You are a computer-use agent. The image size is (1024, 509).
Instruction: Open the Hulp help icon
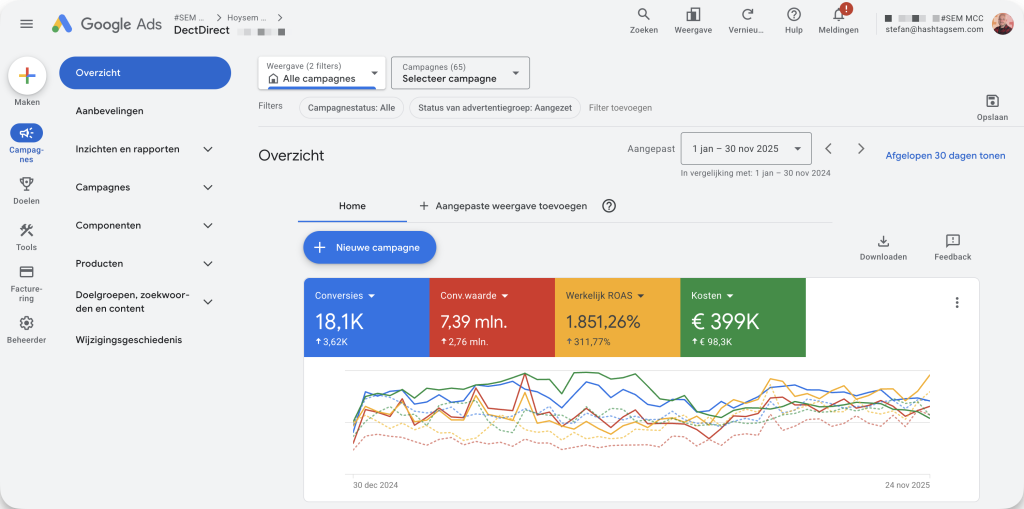[x=794, y=15]
